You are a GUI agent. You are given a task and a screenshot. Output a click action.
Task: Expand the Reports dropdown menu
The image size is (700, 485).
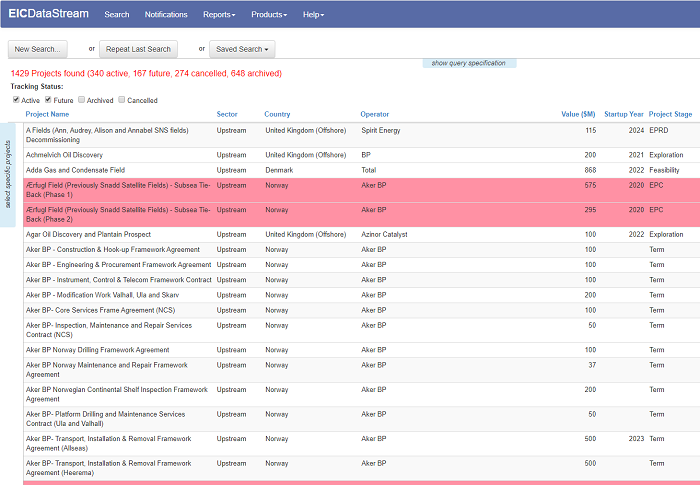coord(219,14)
